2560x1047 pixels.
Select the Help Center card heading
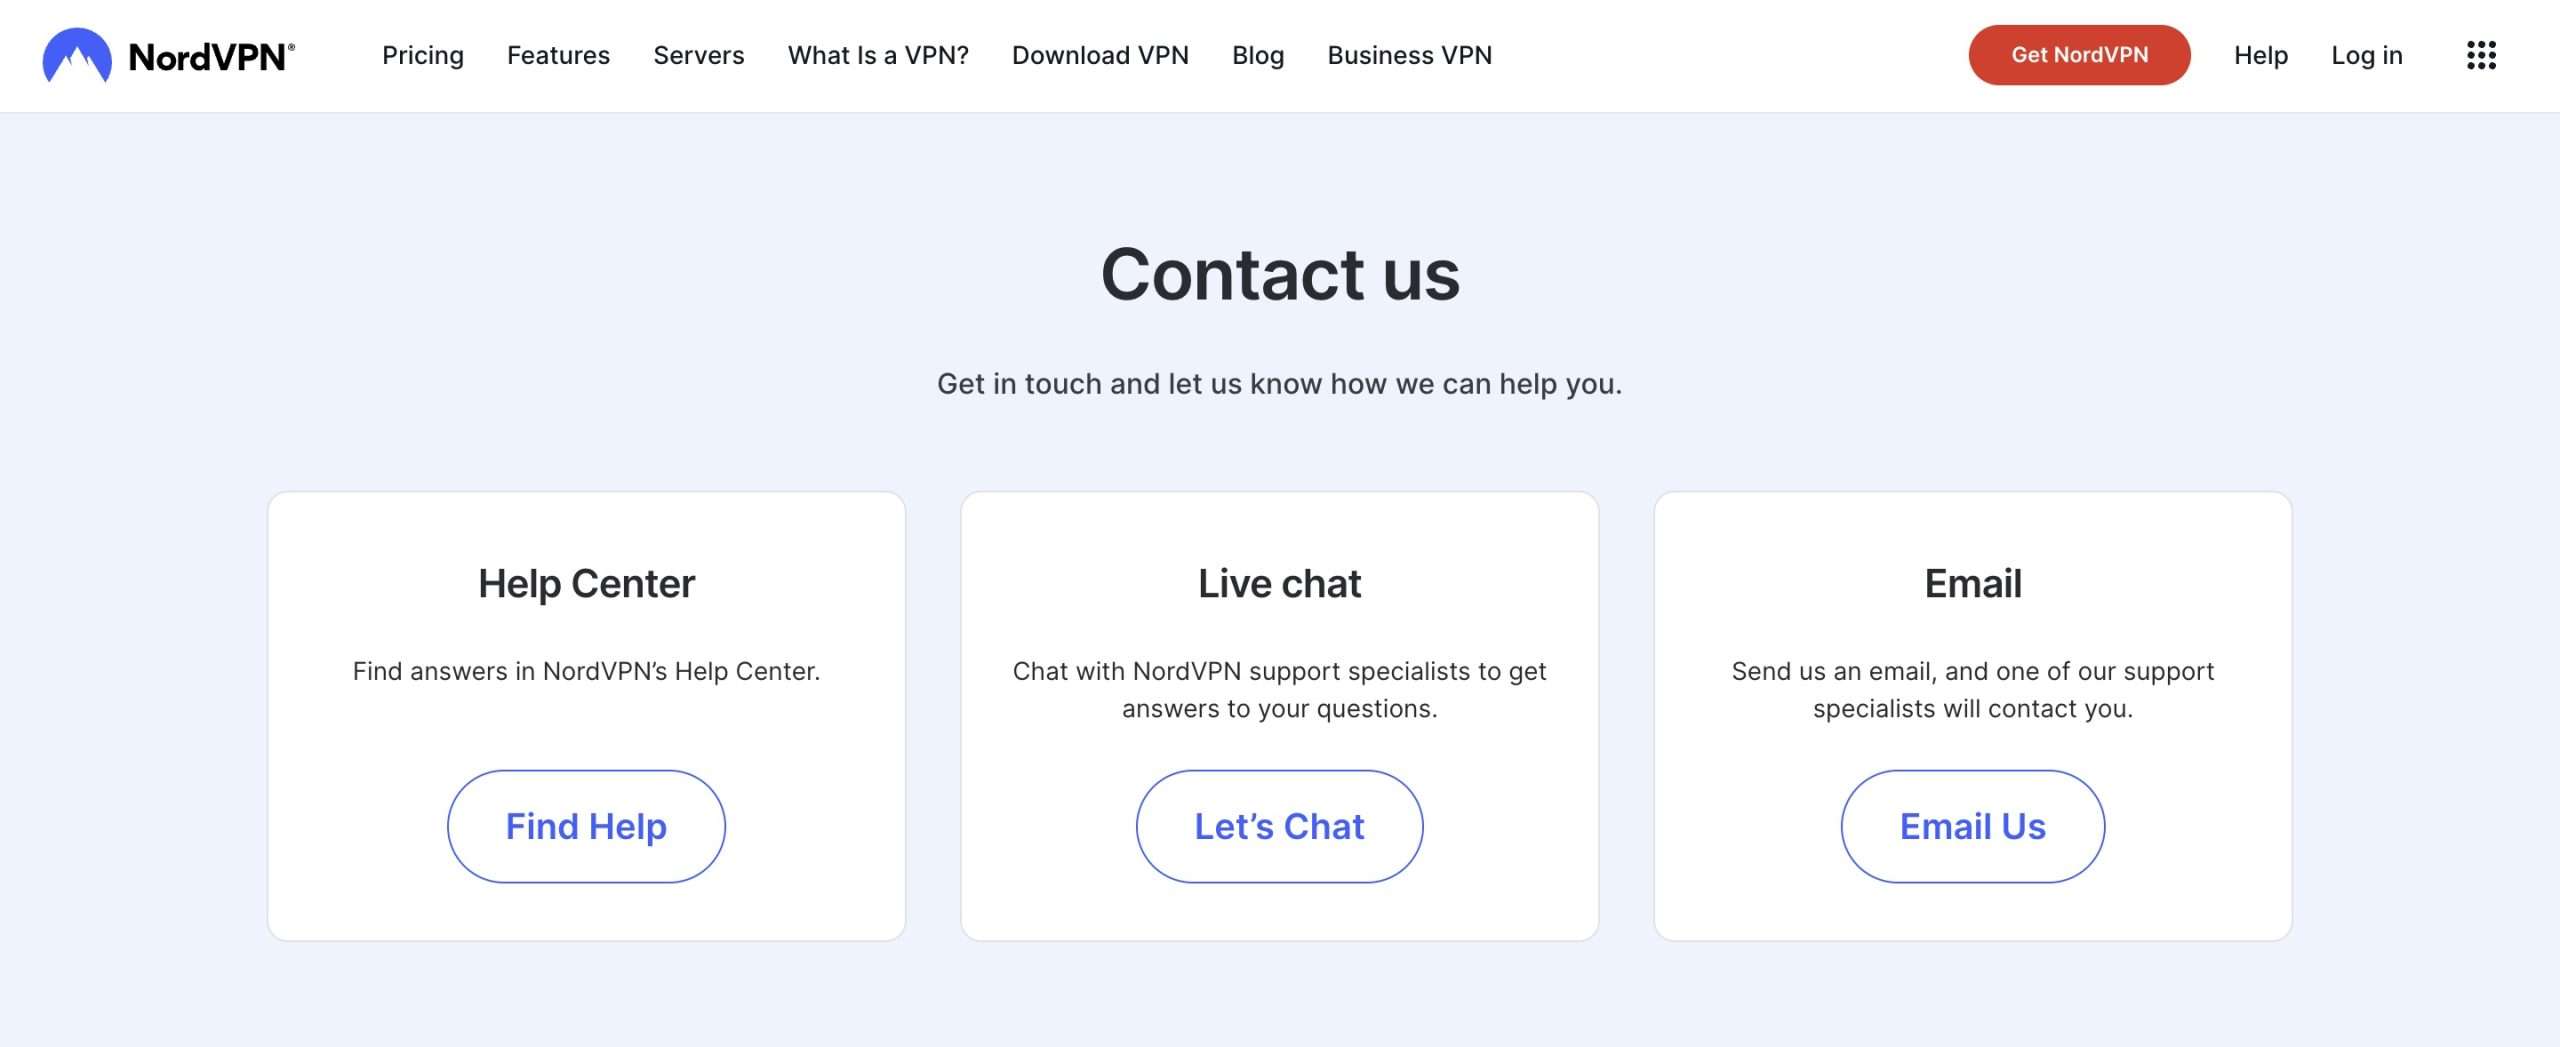tap(586, 583)
